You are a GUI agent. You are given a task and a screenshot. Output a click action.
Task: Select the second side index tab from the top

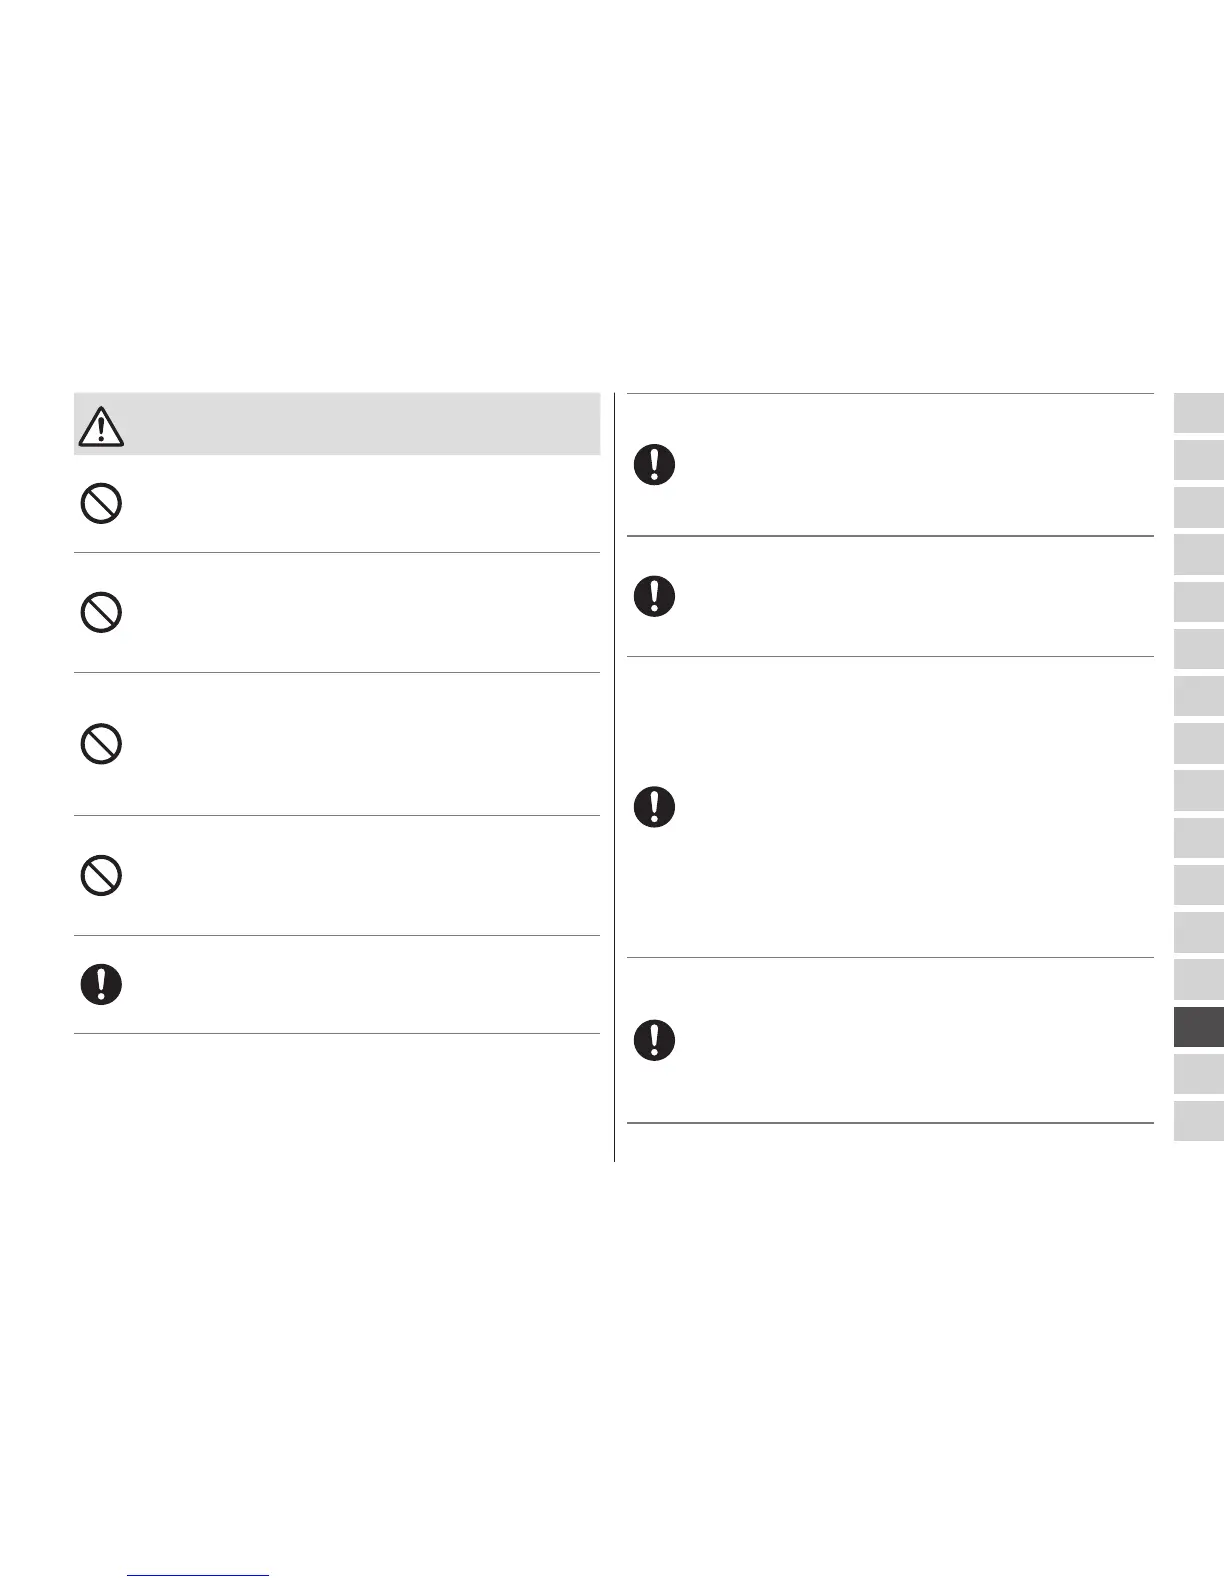pyautogui.click(x=1199, y=460)
